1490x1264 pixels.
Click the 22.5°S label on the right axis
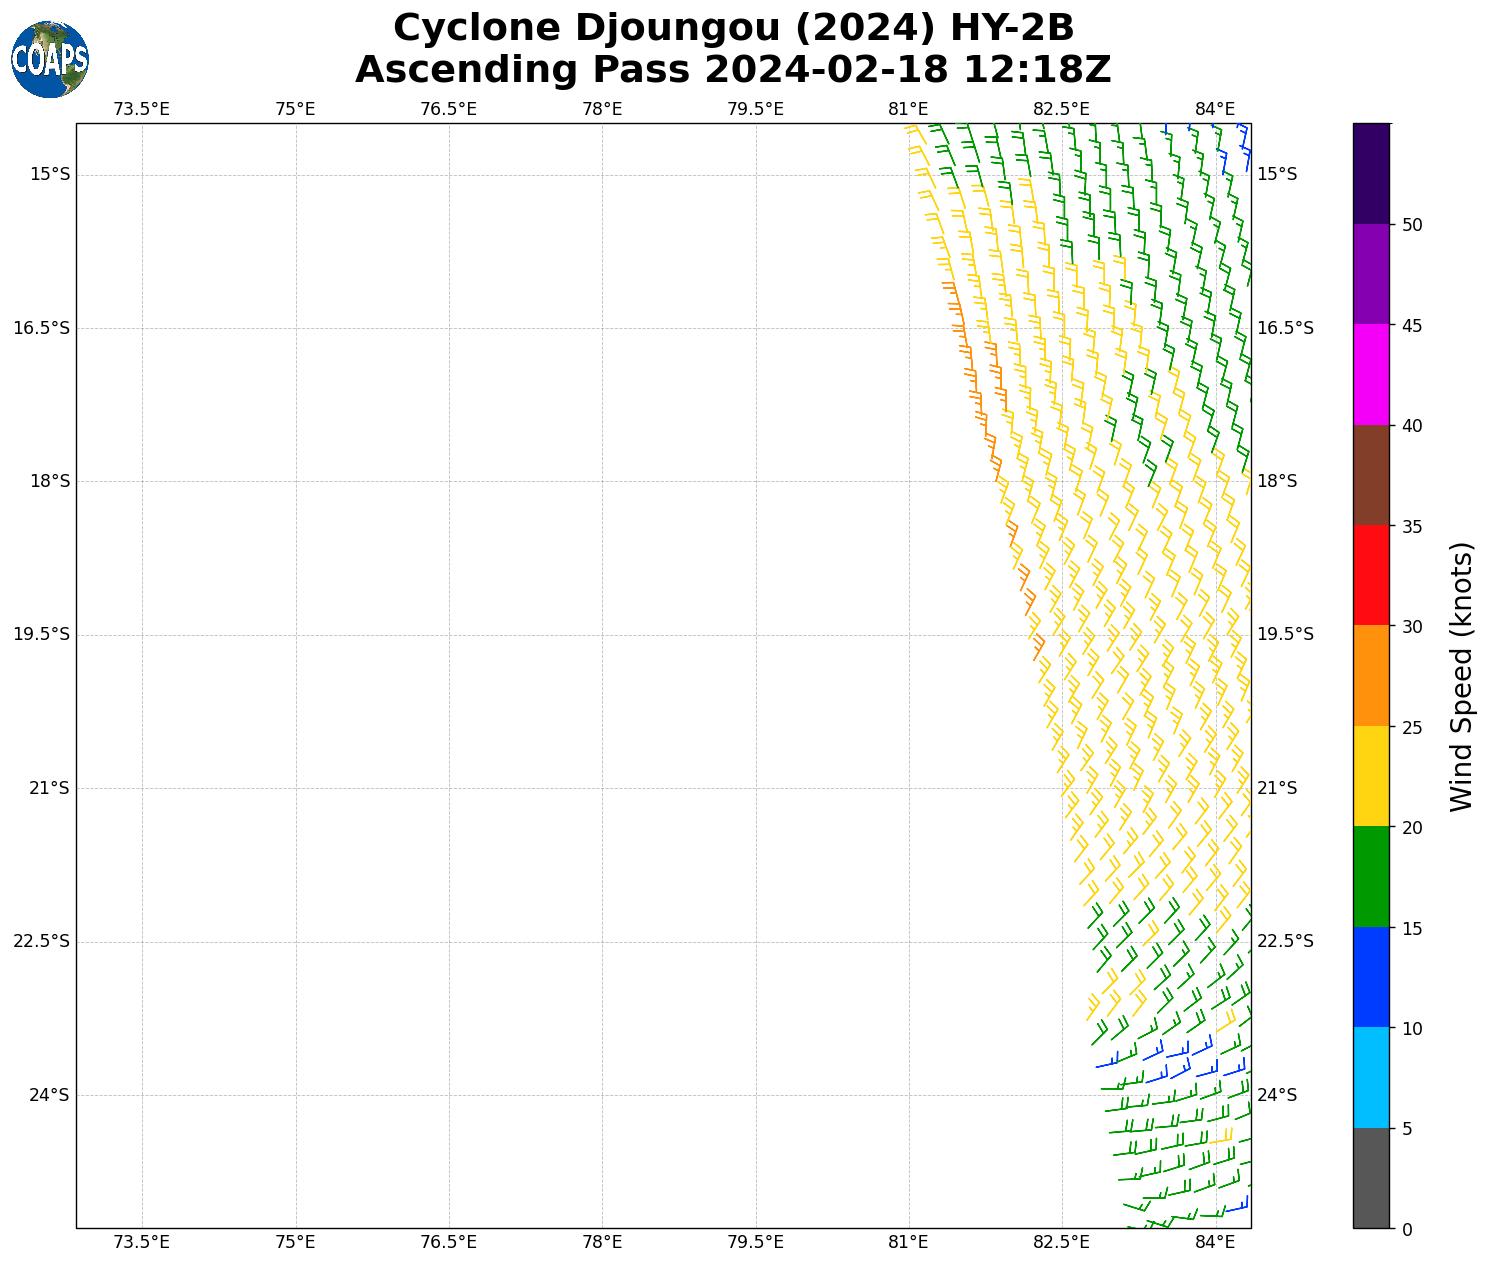1284,941
